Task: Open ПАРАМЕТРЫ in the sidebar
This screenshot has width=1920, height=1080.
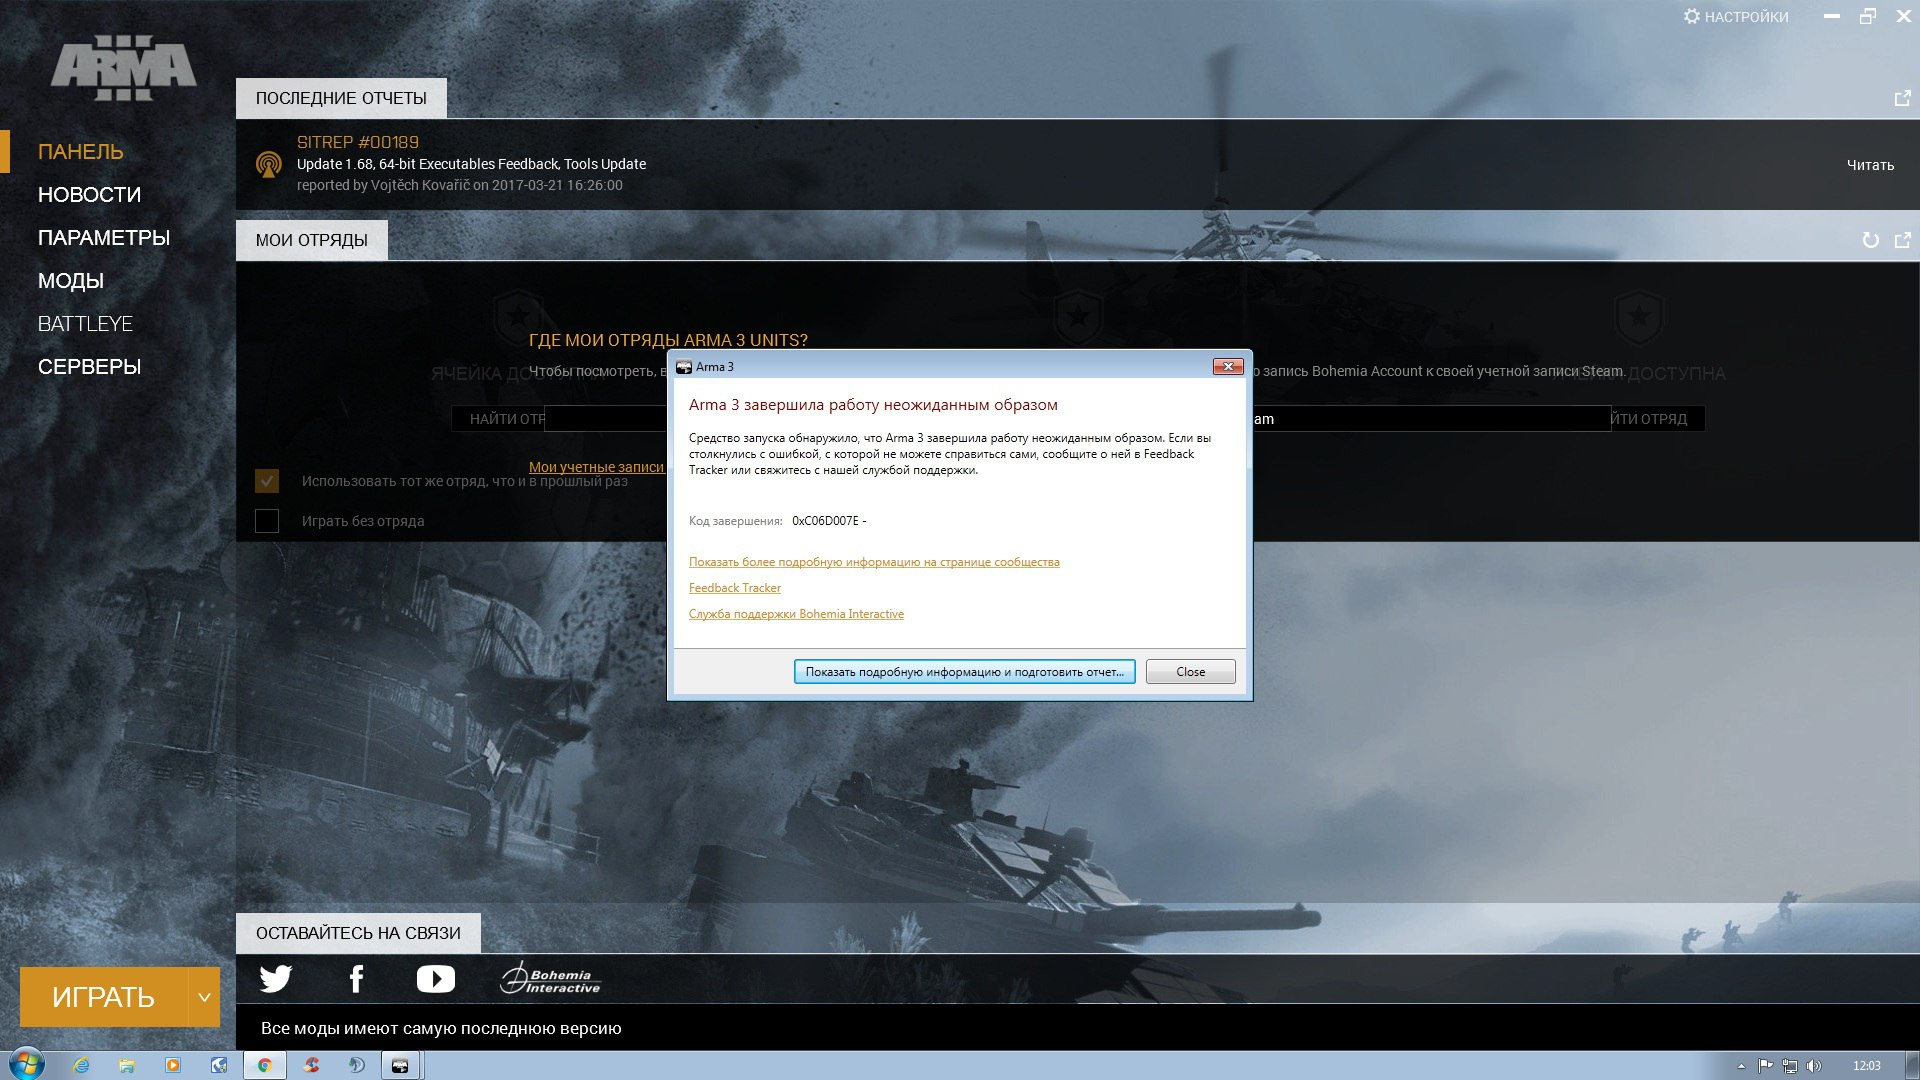Action: (104, 238)
